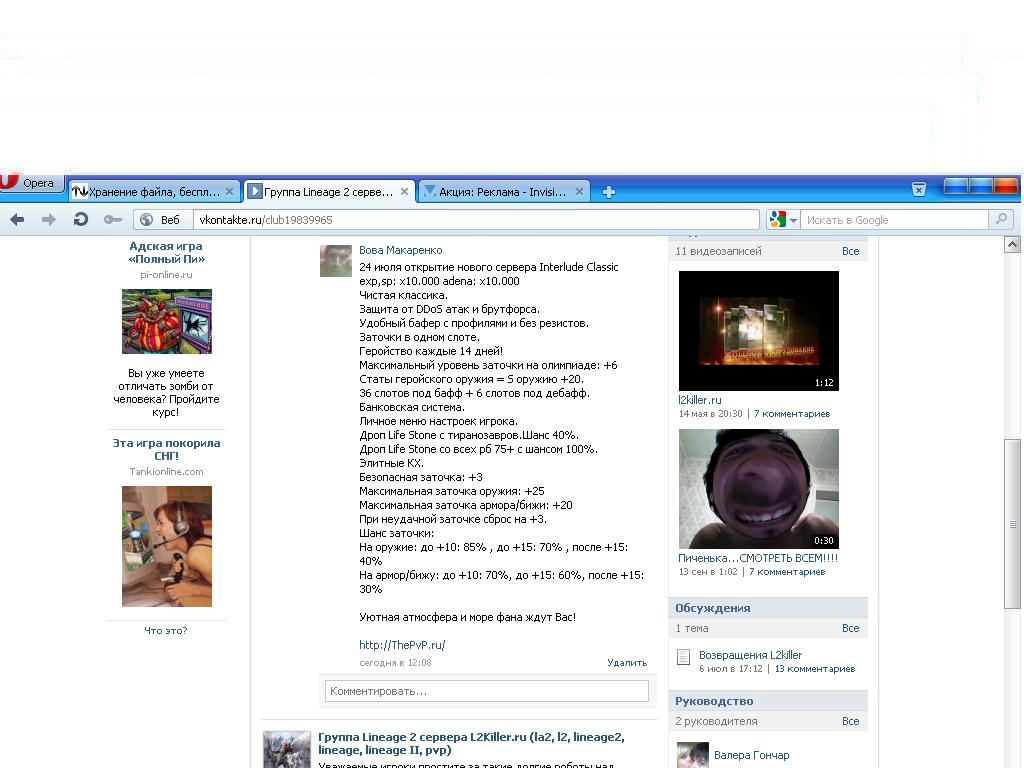Screen dimensions: 1024x768
Task: Switch to the 'Хранение файла, беспл...' tab
Action: (x=153, y=191)
